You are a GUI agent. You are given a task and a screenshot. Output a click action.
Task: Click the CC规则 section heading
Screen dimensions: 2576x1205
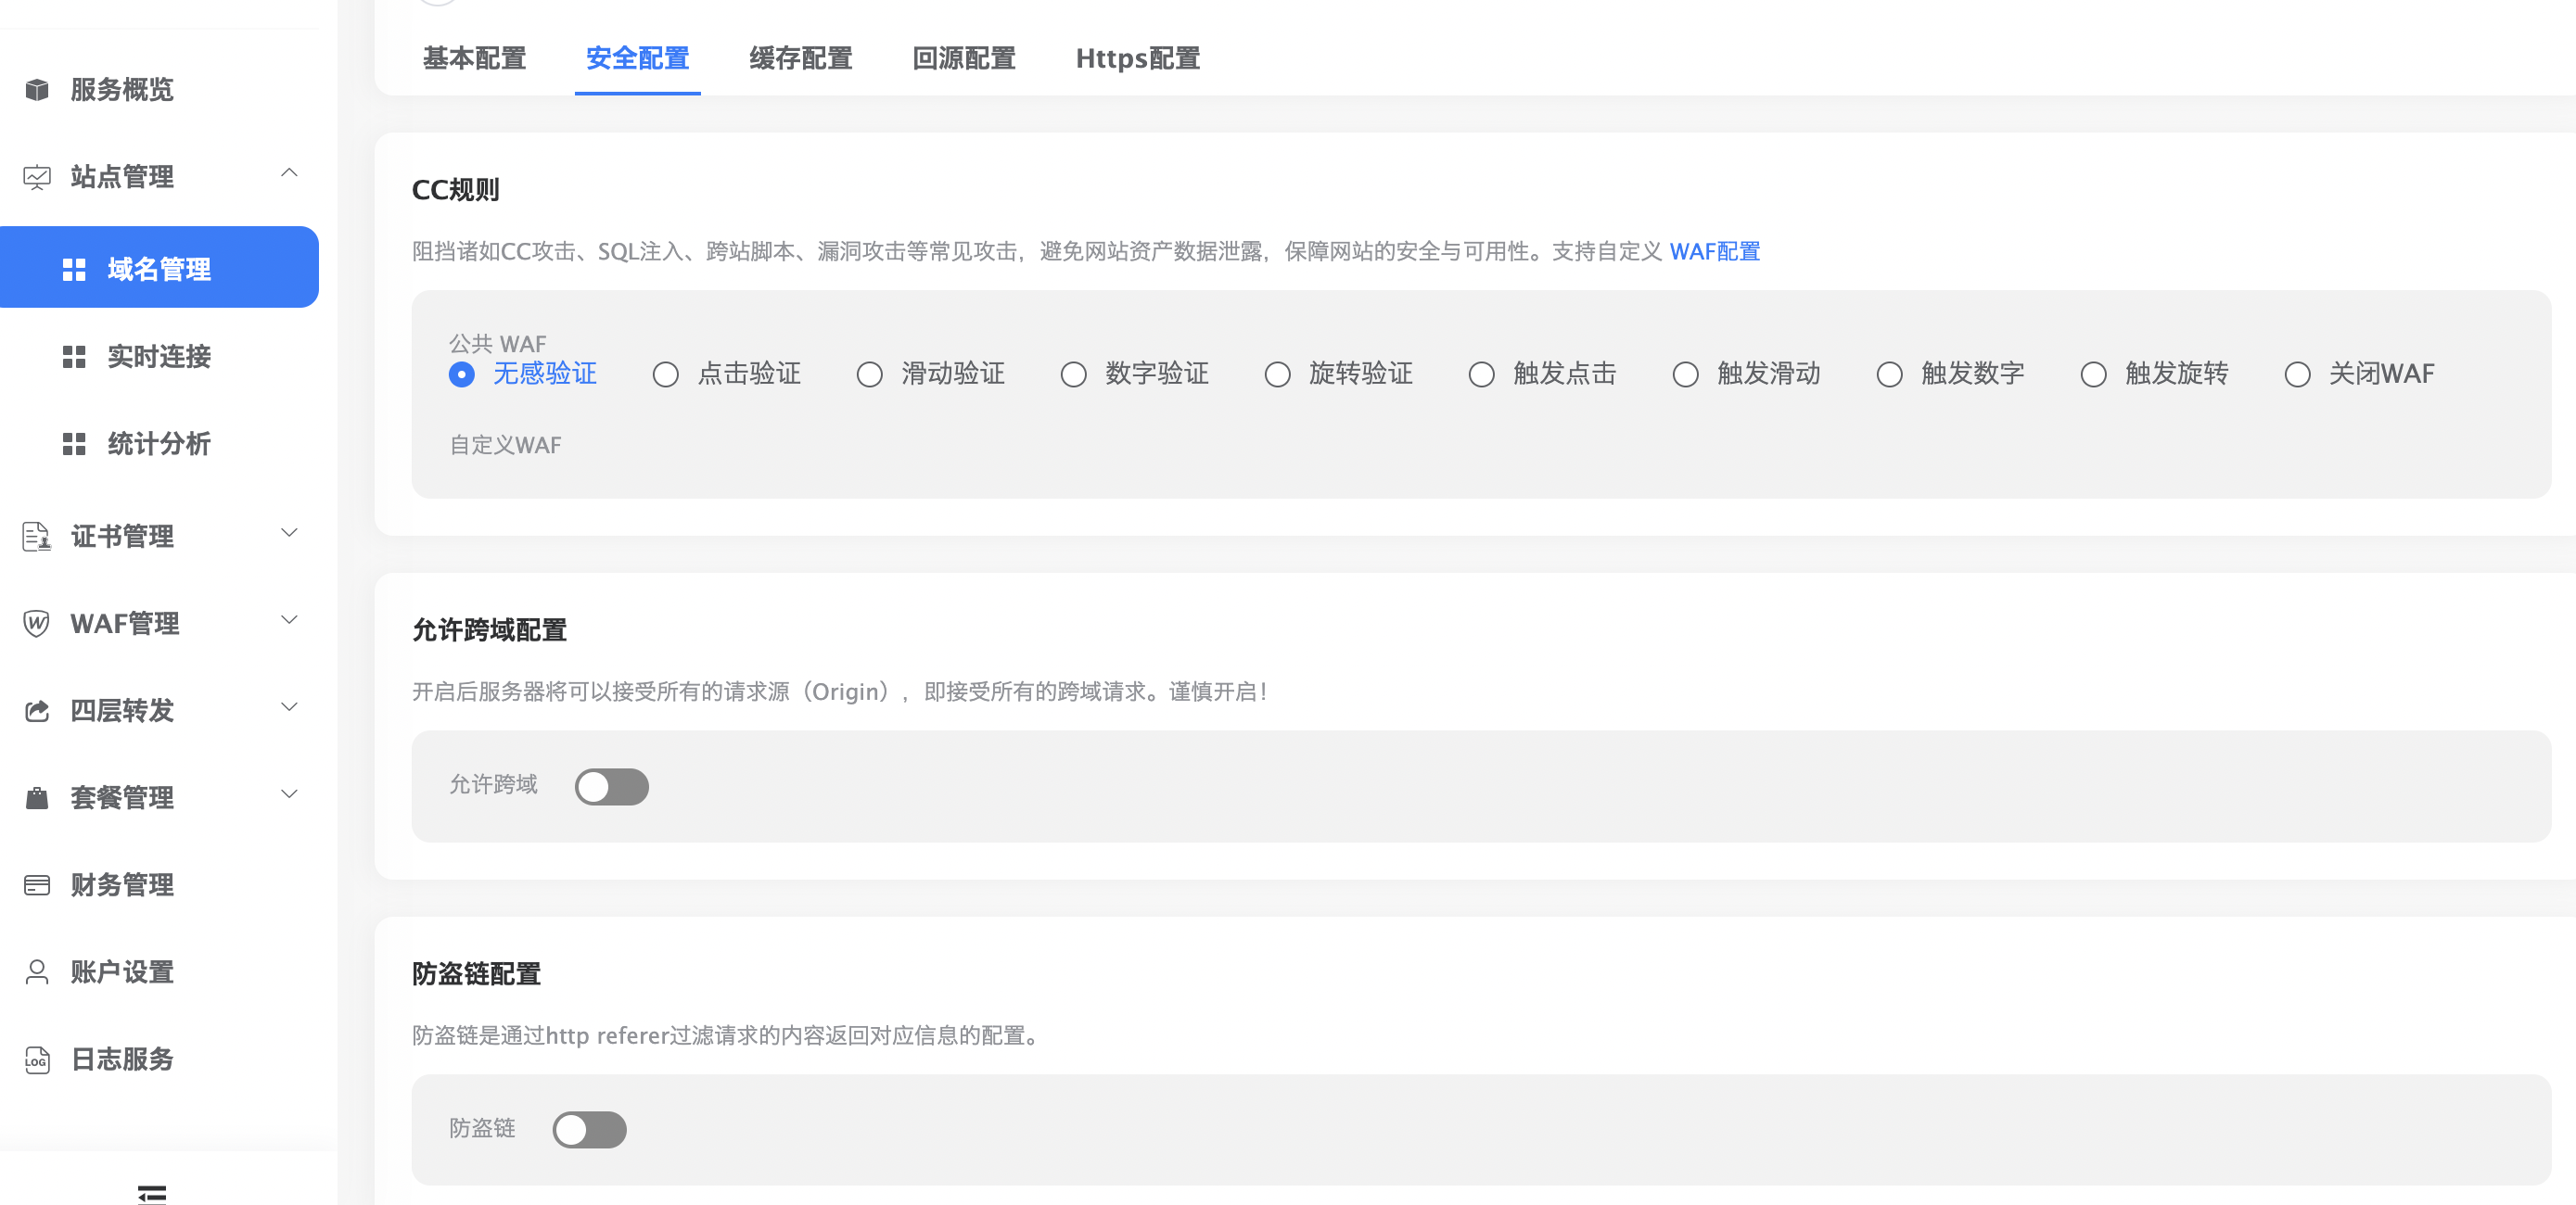(x=455, y=190)
